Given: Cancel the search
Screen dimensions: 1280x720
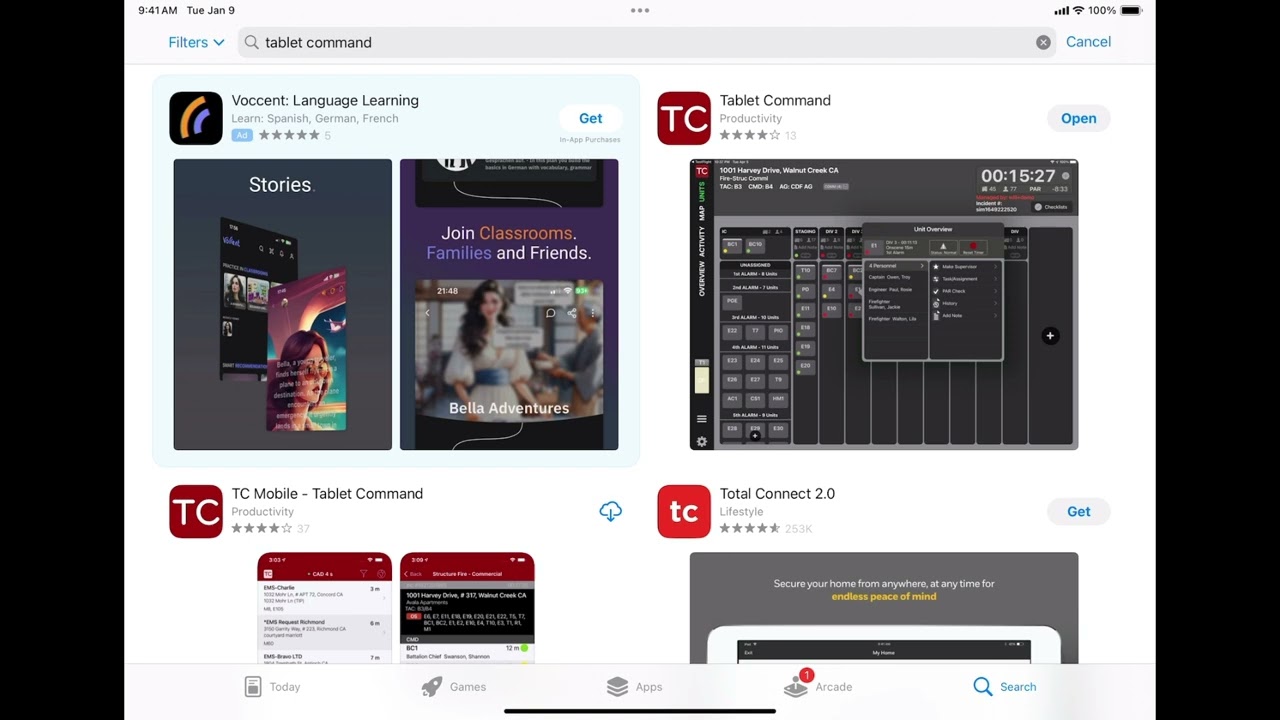Looking at the screenshot, I should click(1088, 42).
